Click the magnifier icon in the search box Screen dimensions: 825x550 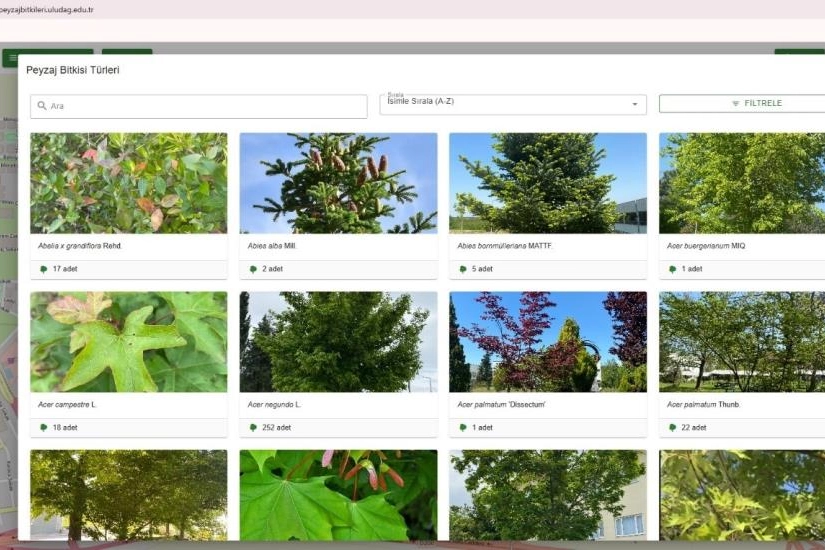(x=42, y=106)
